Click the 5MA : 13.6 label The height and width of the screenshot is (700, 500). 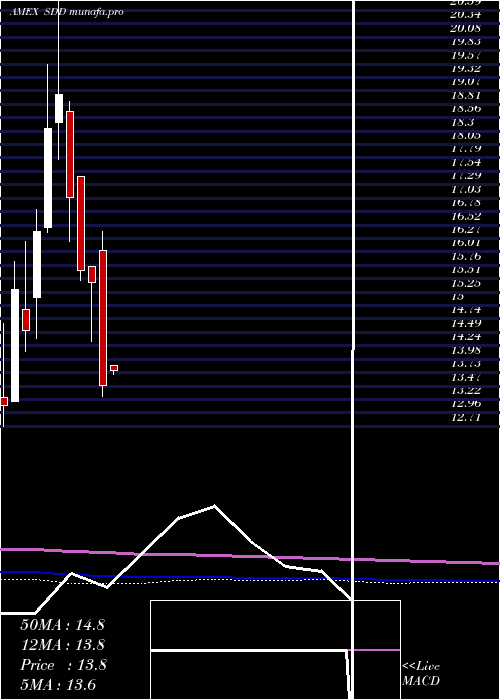(x=58, y=685)
